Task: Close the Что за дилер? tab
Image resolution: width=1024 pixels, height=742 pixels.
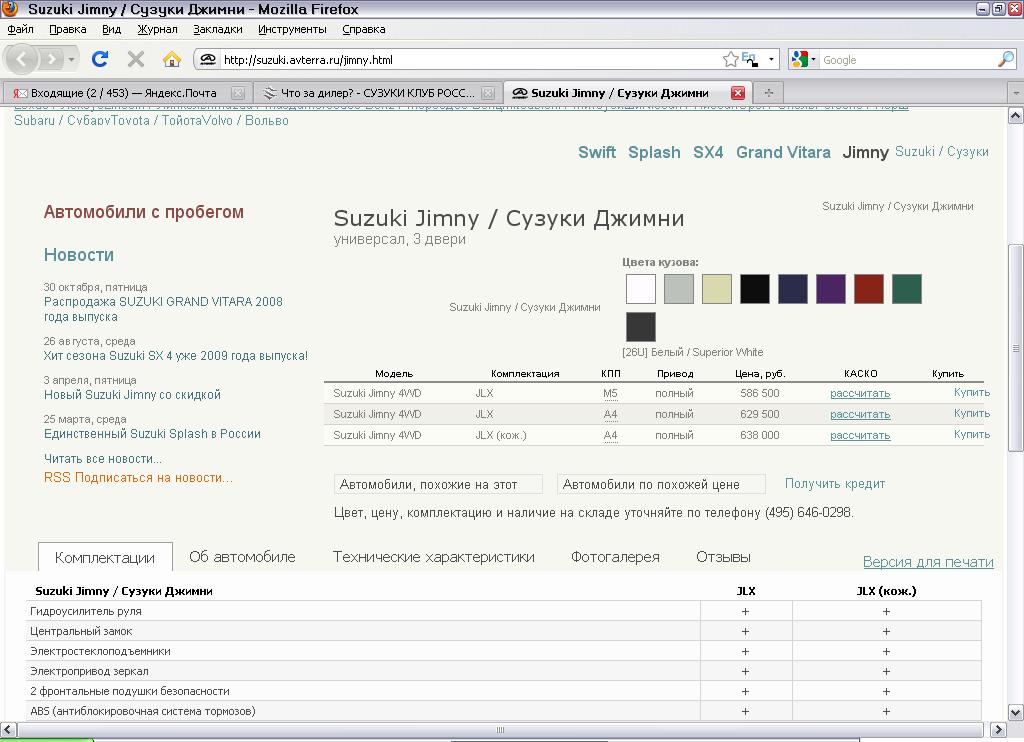Action: (488, 93)
